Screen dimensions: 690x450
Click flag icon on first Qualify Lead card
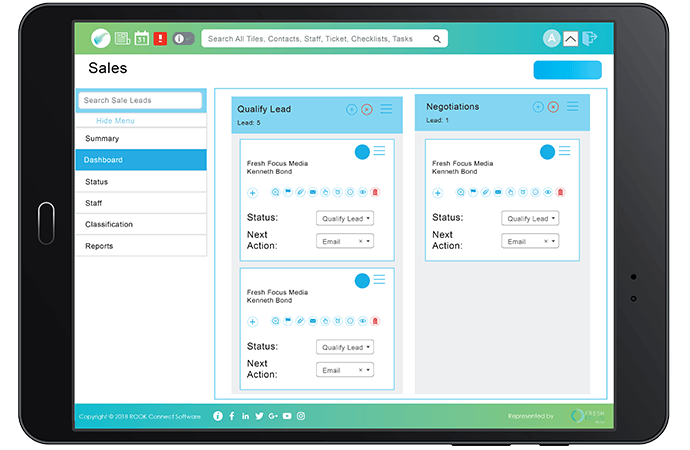point(285,192)
